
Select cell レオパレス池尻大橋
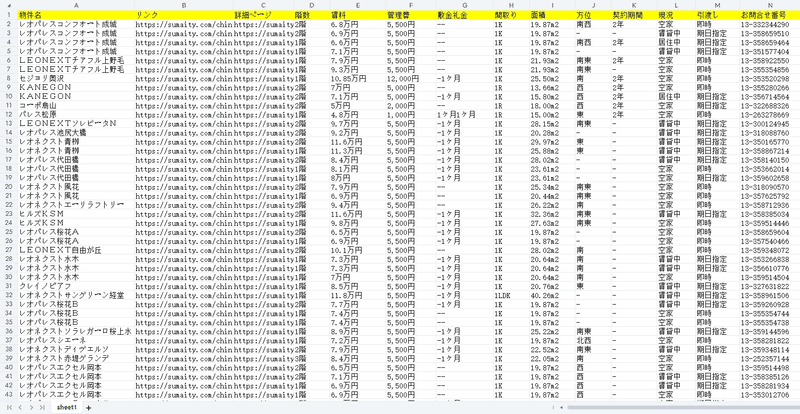click(76, 133)
